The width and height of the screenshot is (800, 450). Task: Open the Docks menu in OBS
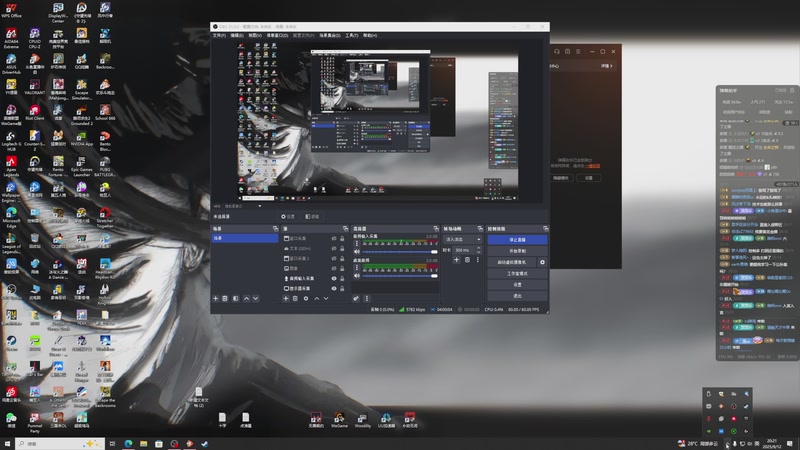(277, 36)
